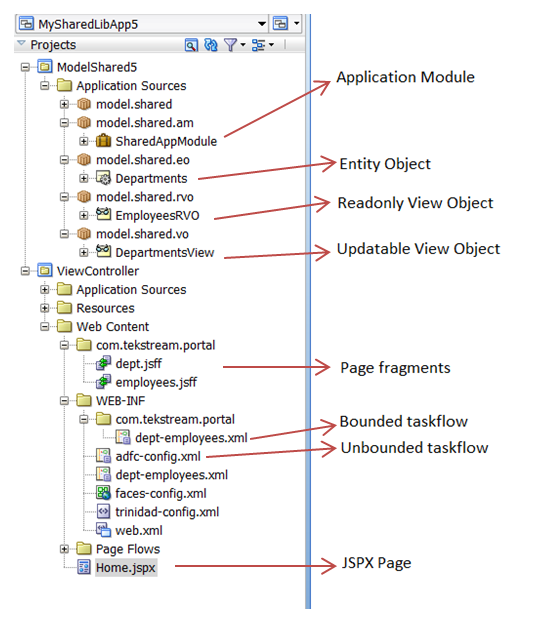Click the Refresh icon in Projects toolbar
Image resolution: width=548 pixels, height=632 pixels.
[x=211, y=45]
